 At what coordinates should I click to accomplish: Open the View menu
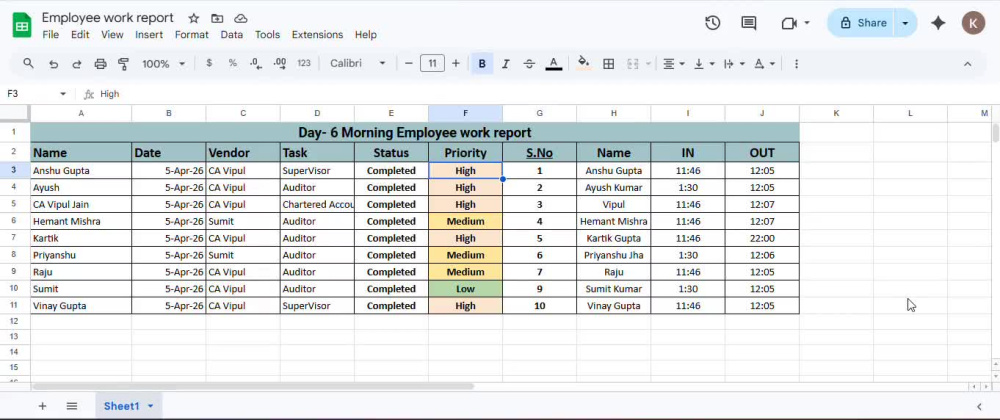[112, 34]
